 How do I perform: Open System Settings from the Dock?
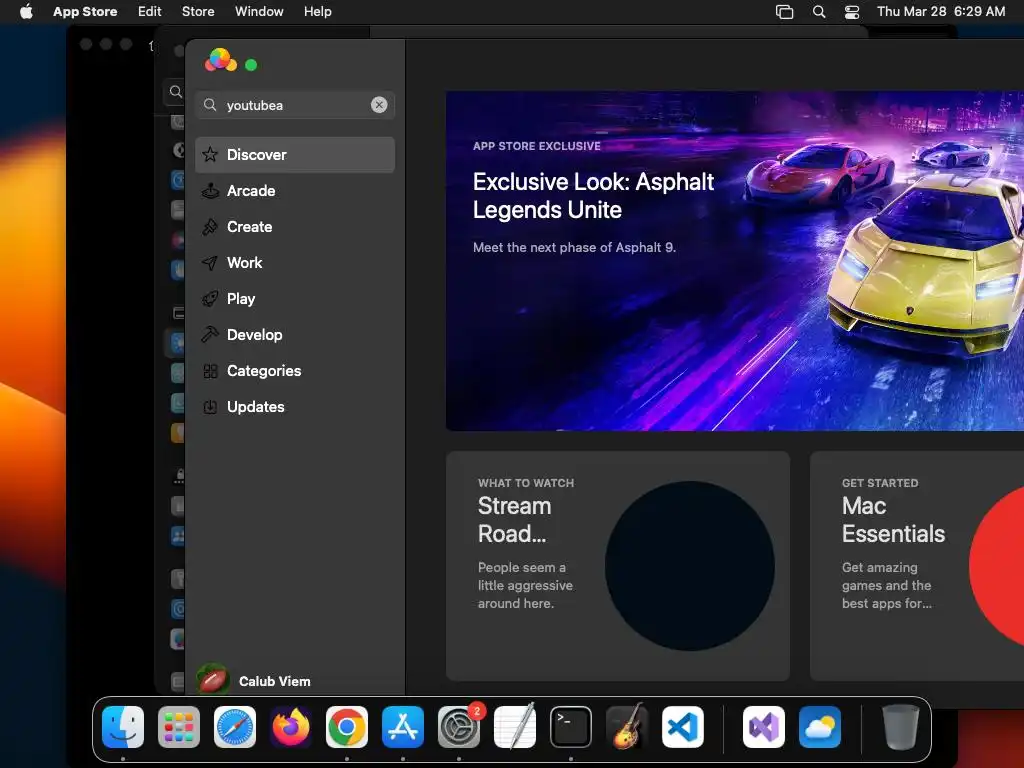pos(459,727)
